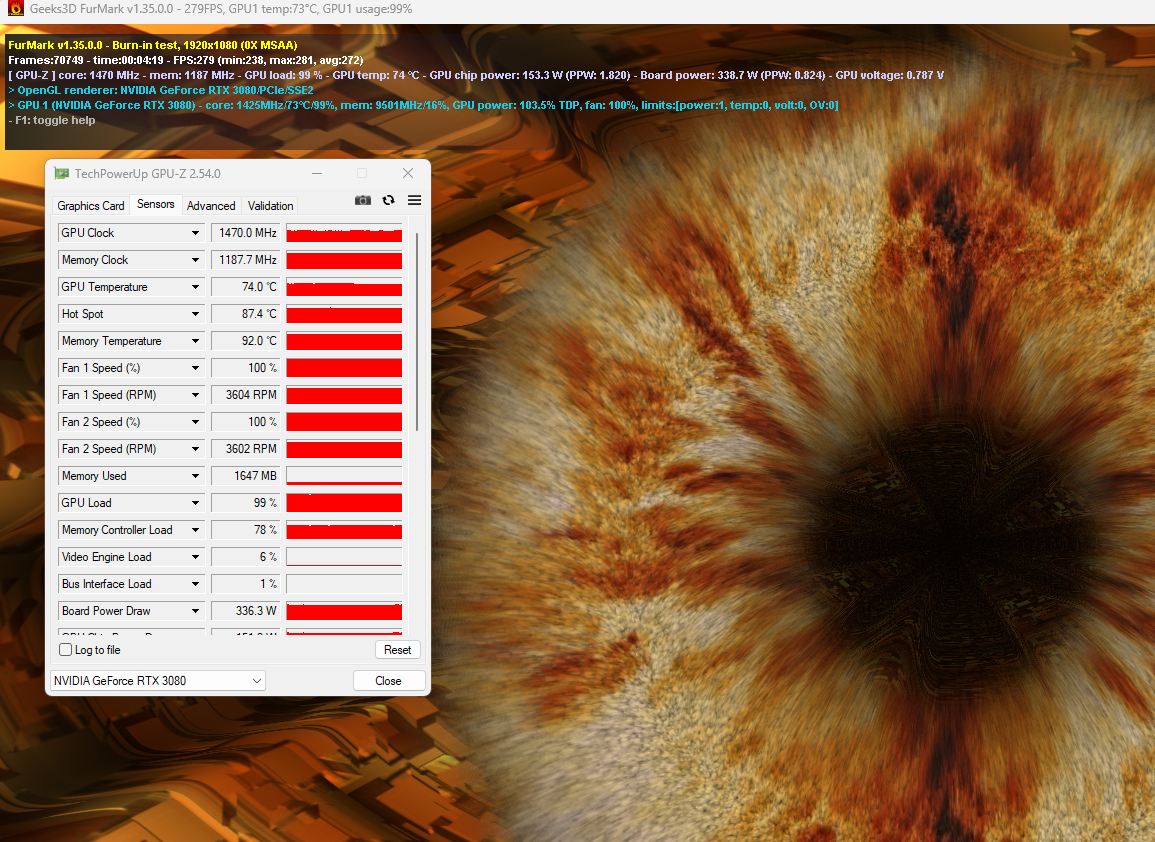Screen dimensions: 1155x842
Task: Click the 92.0 °C memory temperature value
Action: [245, 341]
